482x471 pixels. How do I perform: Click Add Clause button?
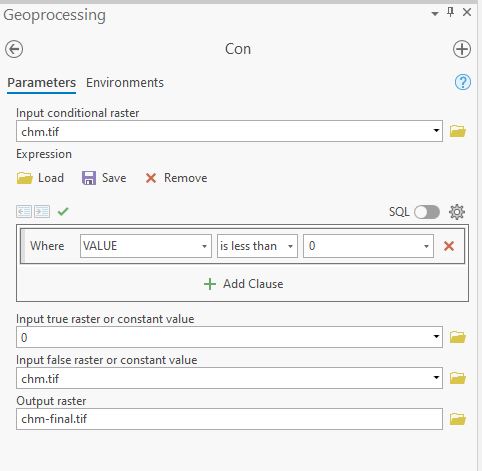click(243, 284)
